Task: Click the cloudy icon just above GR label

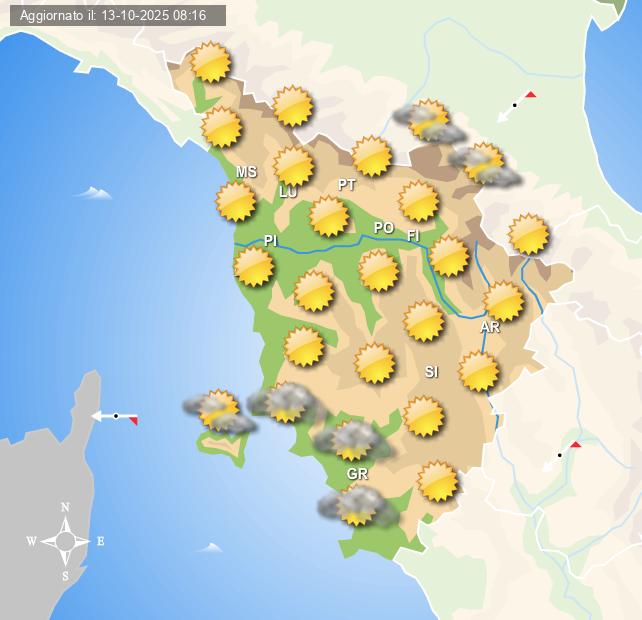Action: tap(351, 439)
